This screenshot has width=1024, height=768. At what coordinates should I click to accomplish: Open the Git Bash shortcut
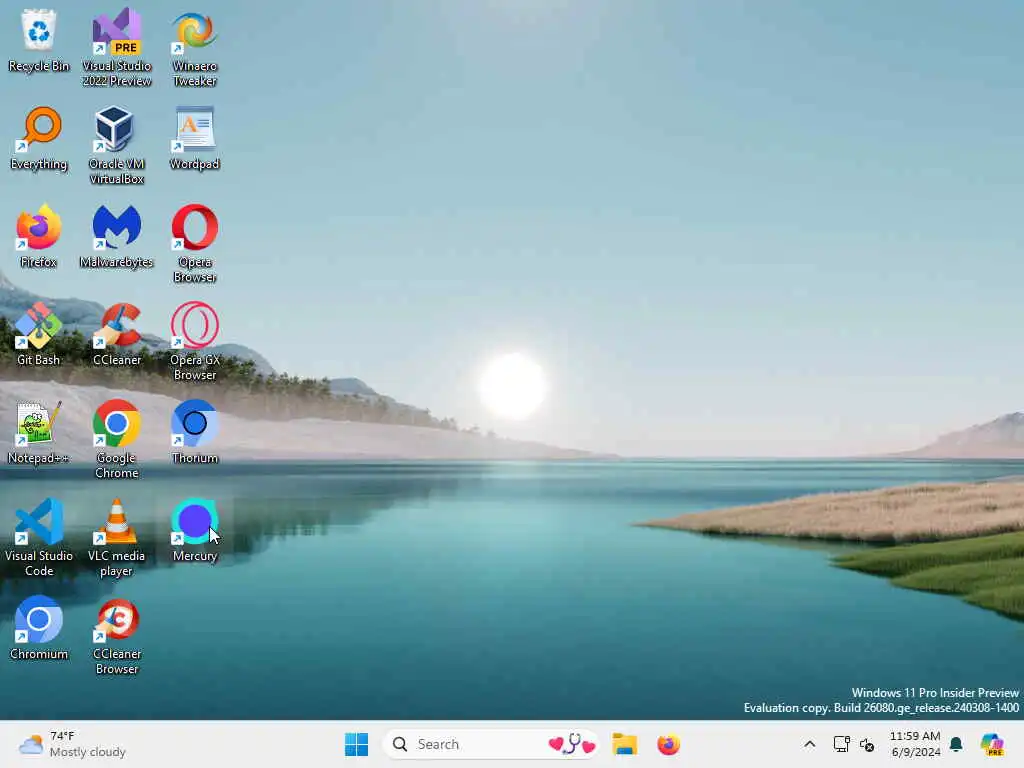(39, 335)
